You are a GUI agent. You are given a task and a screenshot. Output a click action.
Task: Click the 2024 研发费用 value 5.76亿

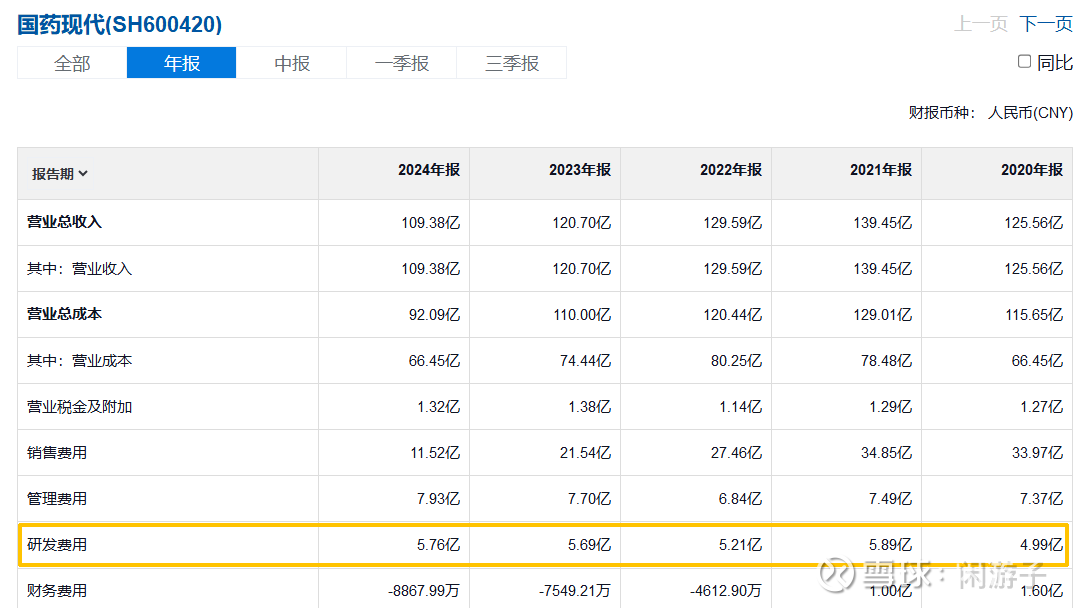438,545
